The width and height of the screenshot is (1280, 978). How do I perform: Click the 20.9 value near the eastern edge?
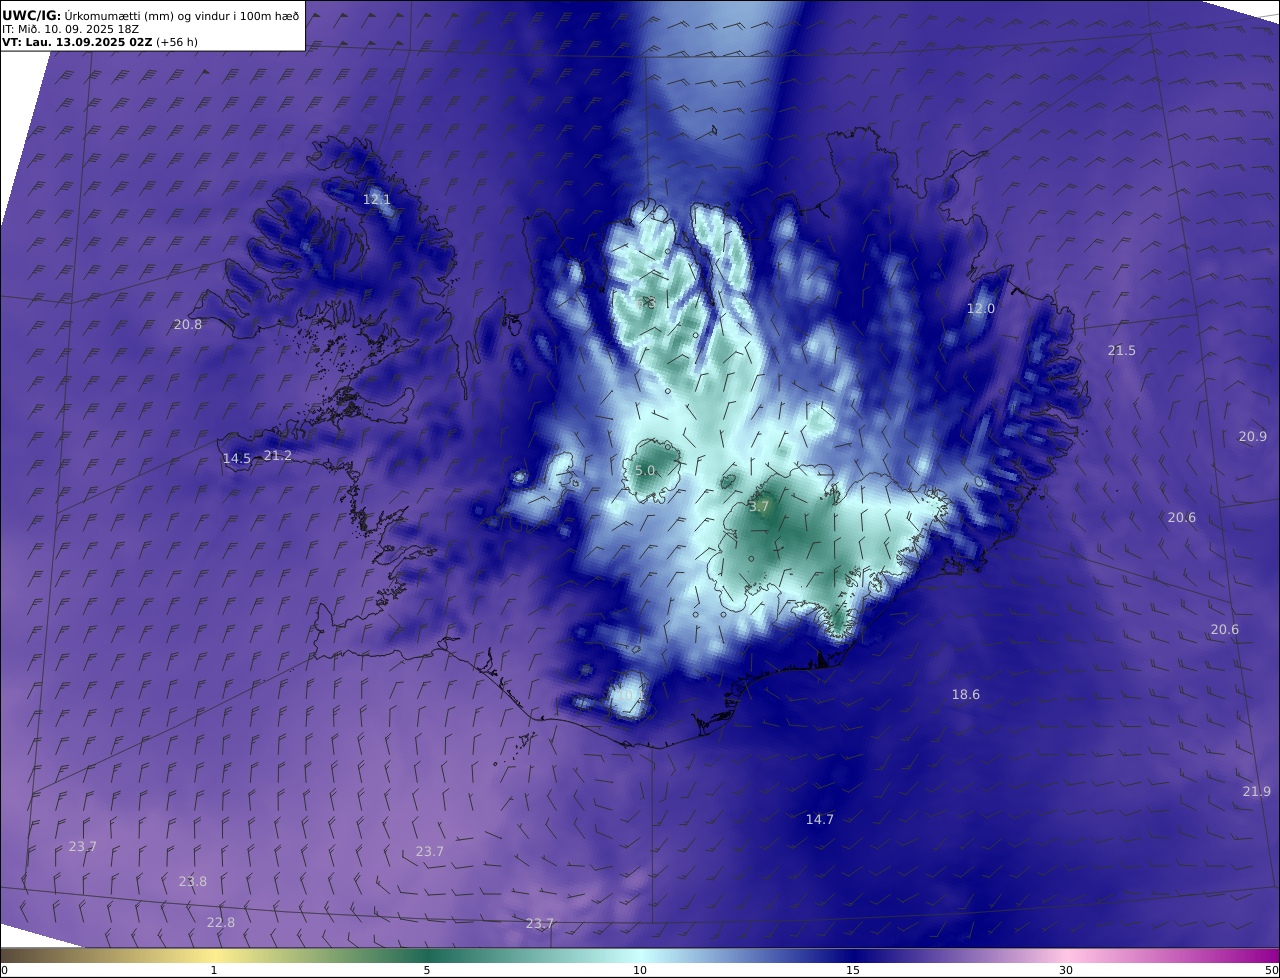[1253, 437]
